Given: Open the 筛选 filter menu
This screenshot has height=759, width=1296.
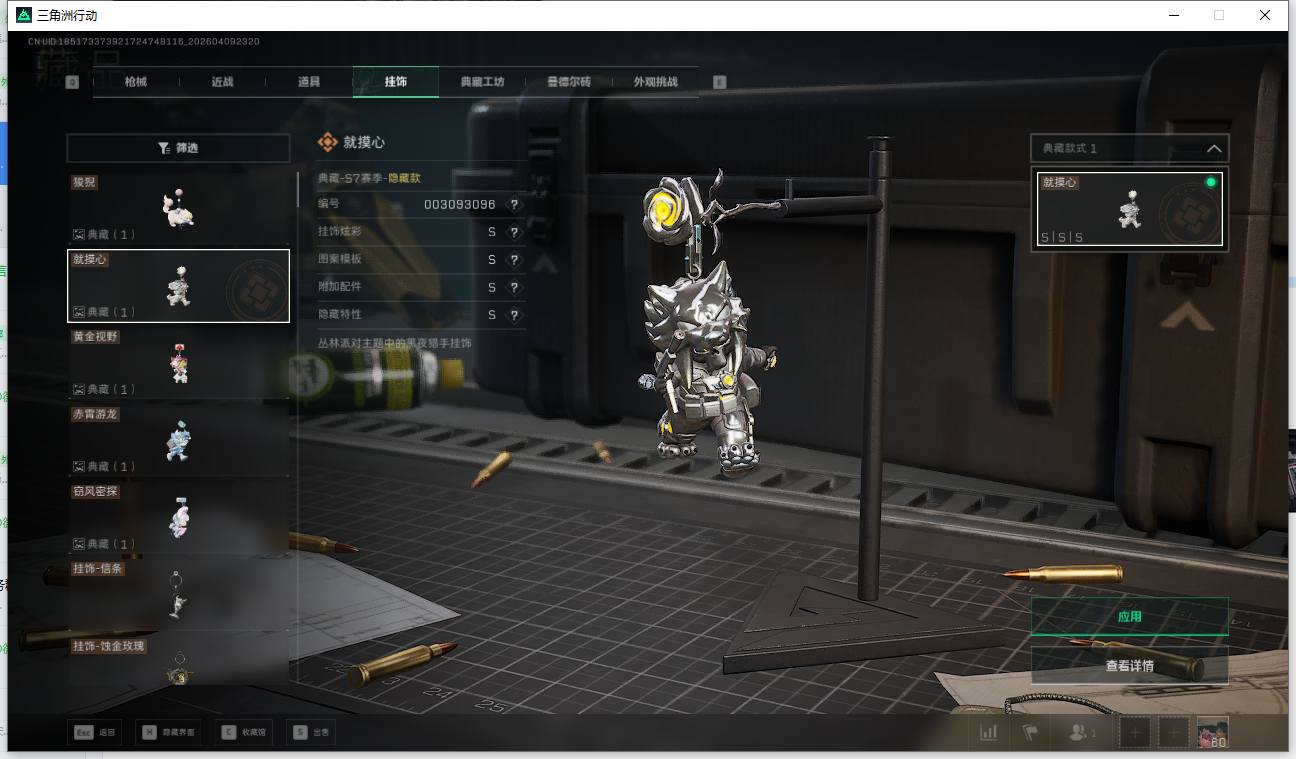Looking at the screenshot, I should pos(178,148).
